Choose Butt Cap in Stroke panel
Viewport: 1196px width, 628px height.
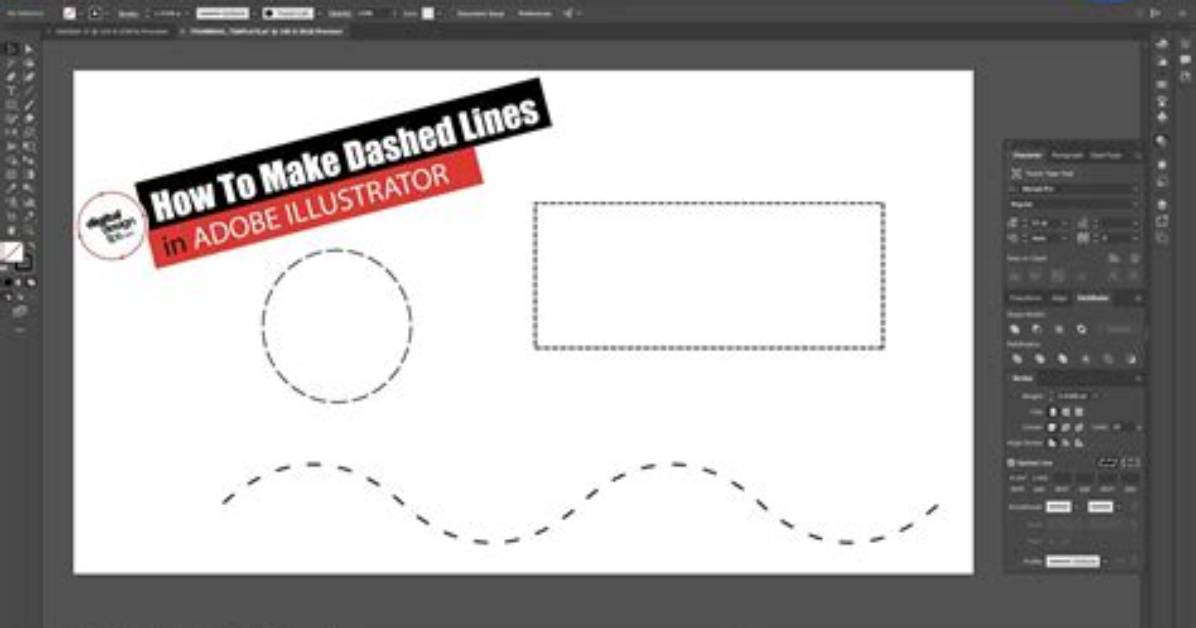point(1053,412)
